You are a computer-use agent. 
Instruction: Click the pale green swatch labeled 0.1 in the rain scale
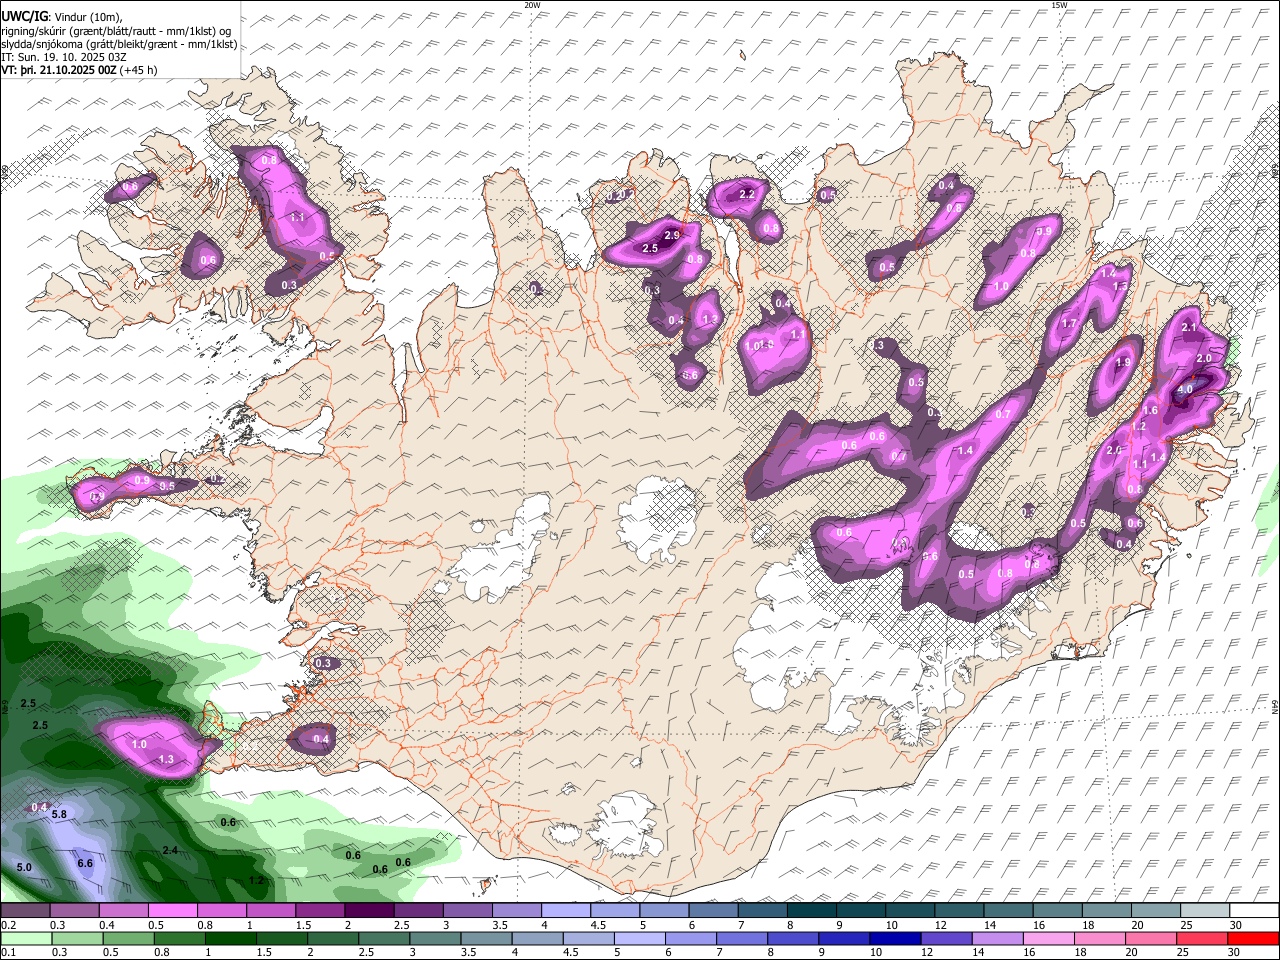pos(25,939)
